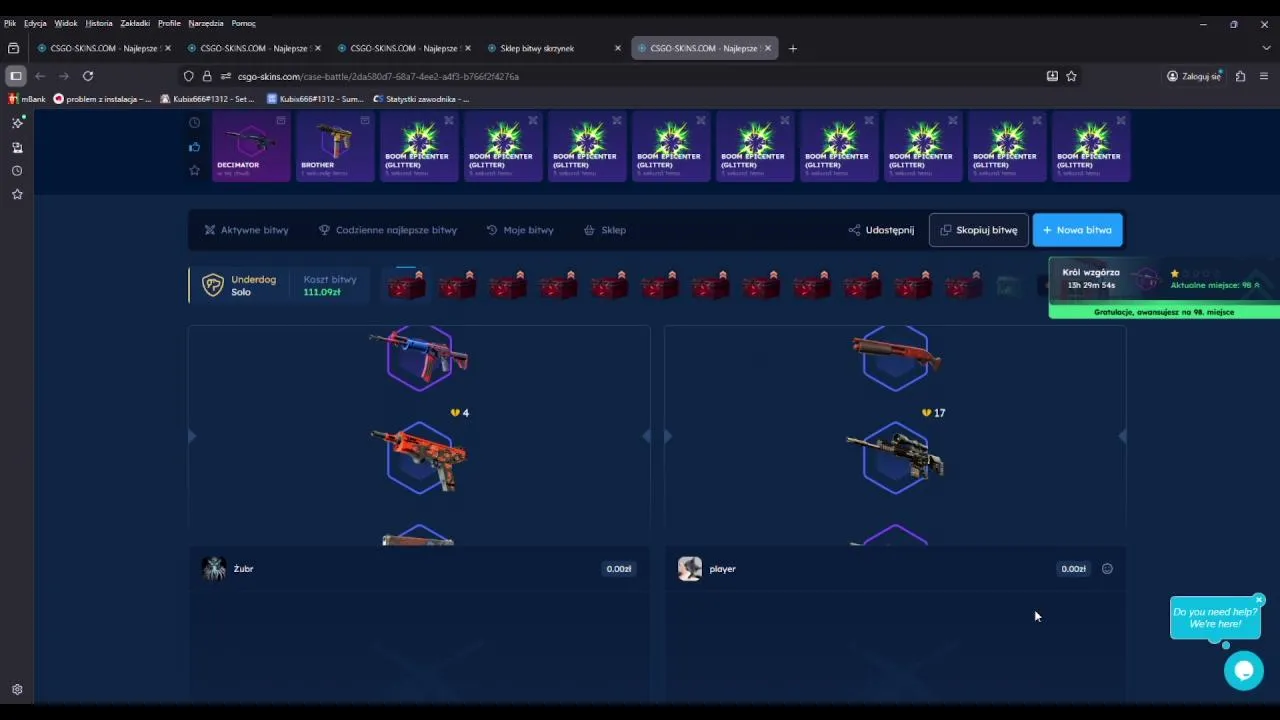Click the left arrow of player's drop panel
Viewport: 1280px width, 720px height.
668,435
